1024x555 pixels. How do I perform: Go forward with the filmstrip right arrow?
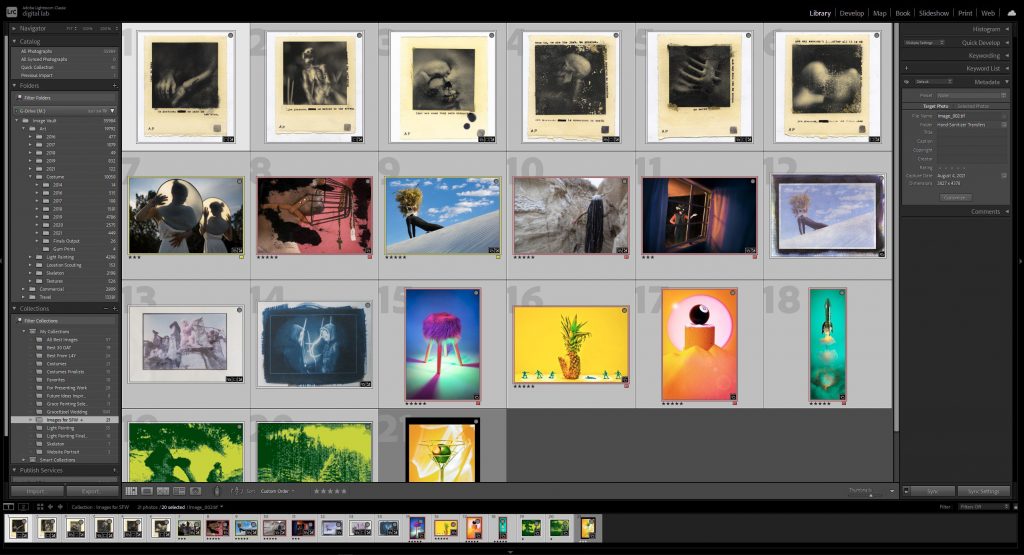(x=60, y=507)
